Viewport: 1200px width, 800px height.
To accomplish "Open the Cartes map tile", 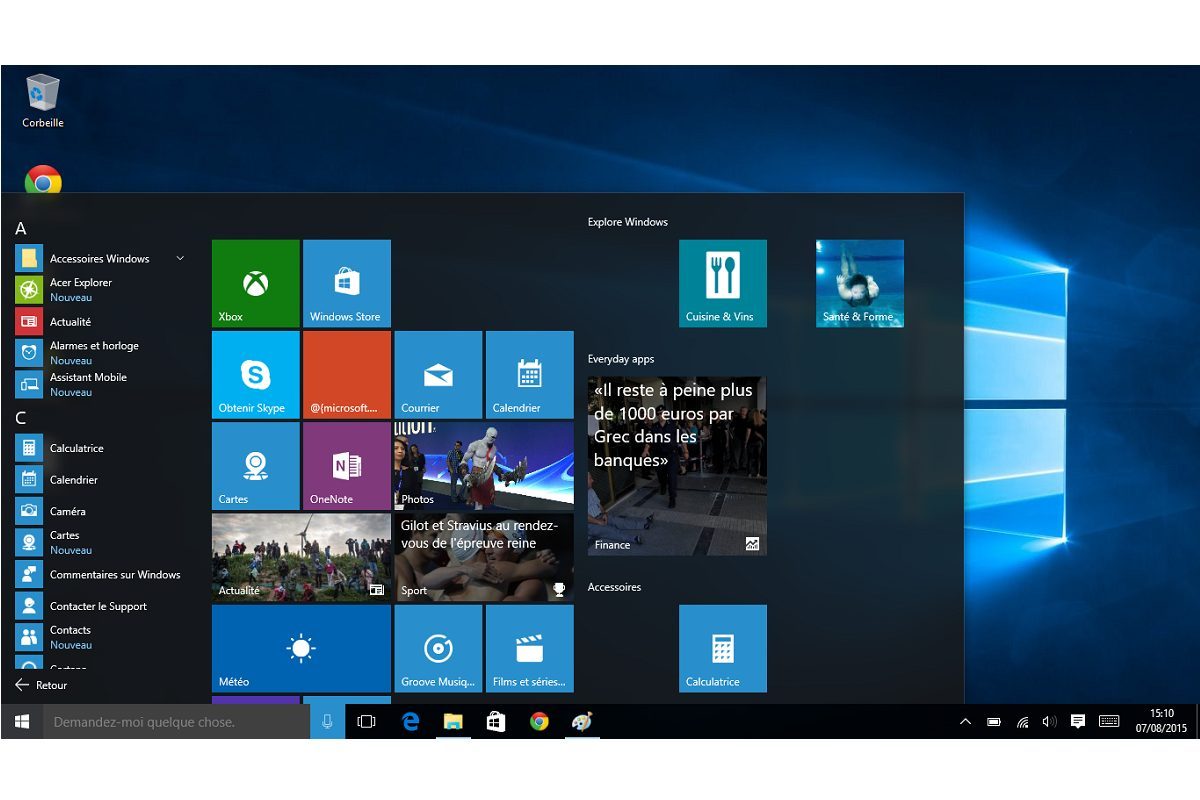I will coord(255,465).
